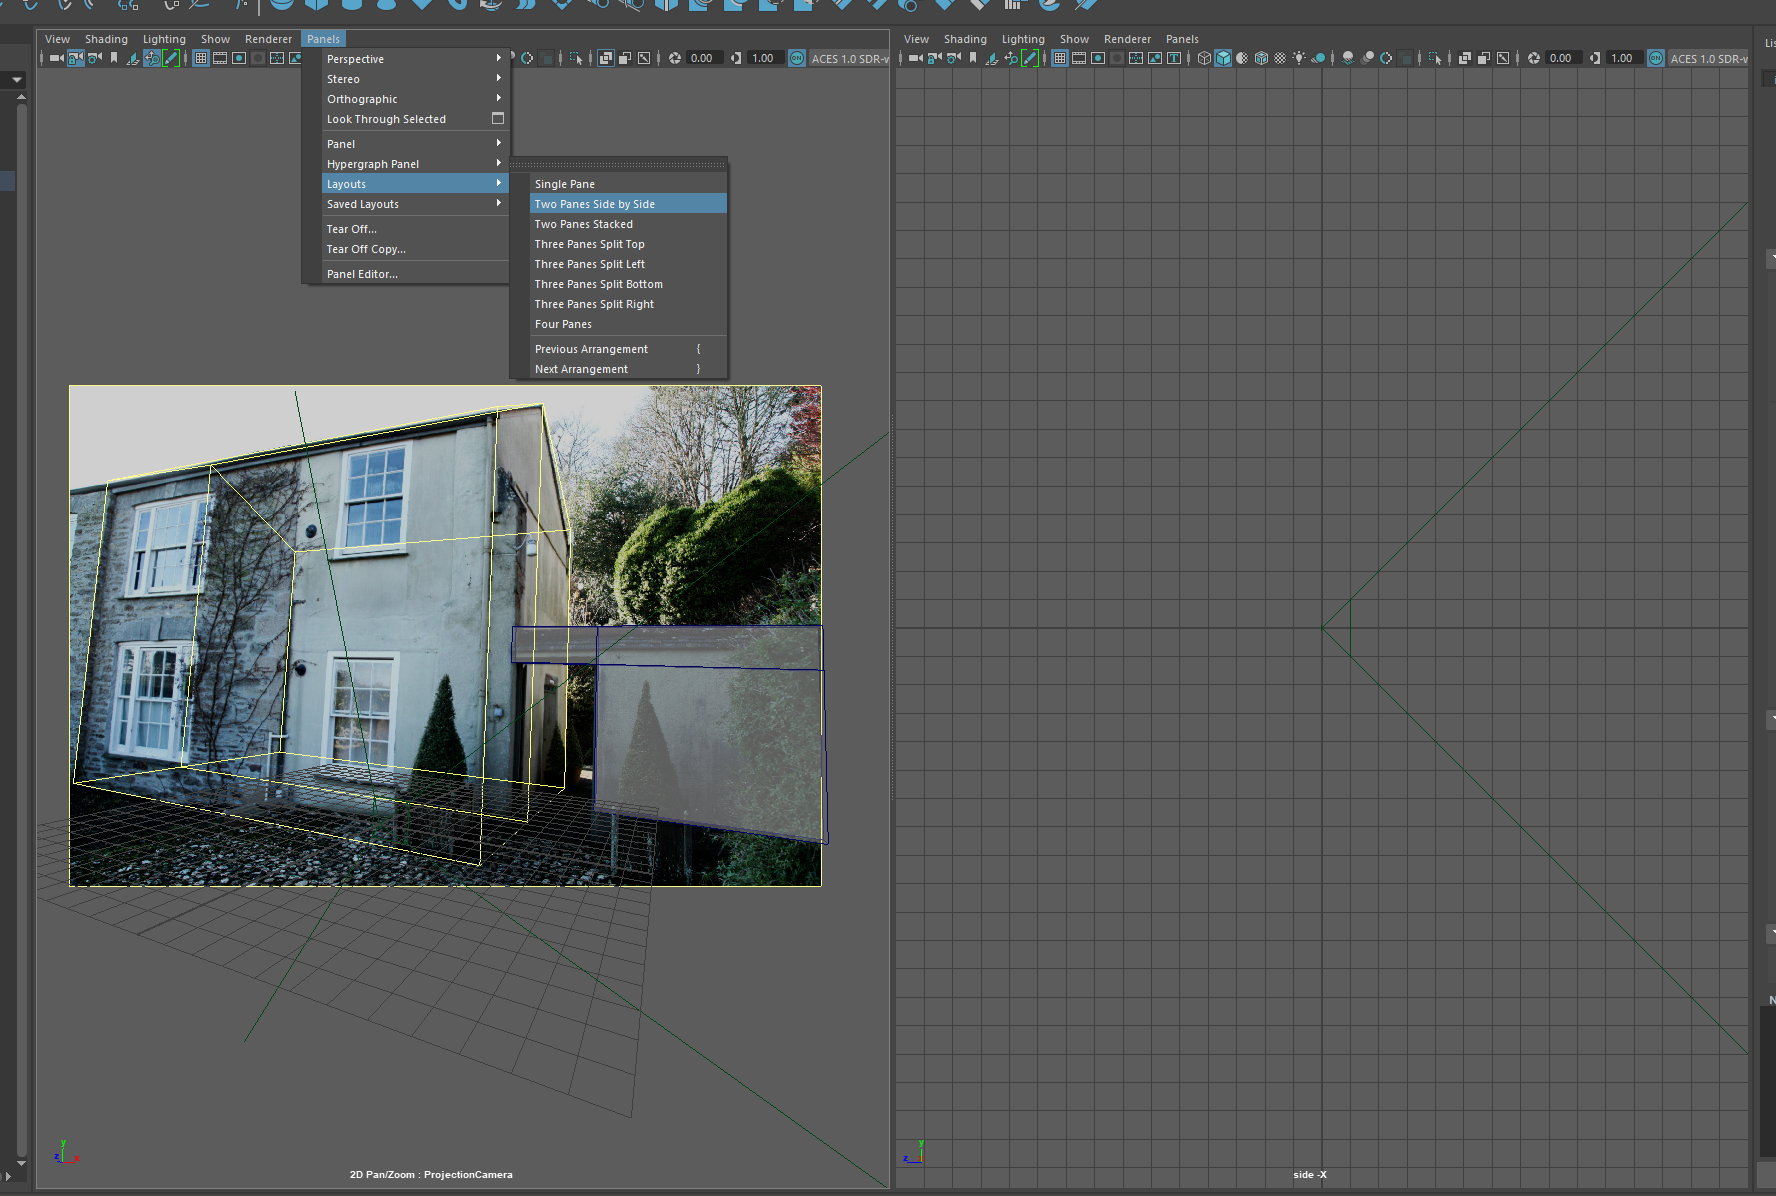
Task: Click Shadows icon in right viewport toolbar
Action: click(1317, 58)
